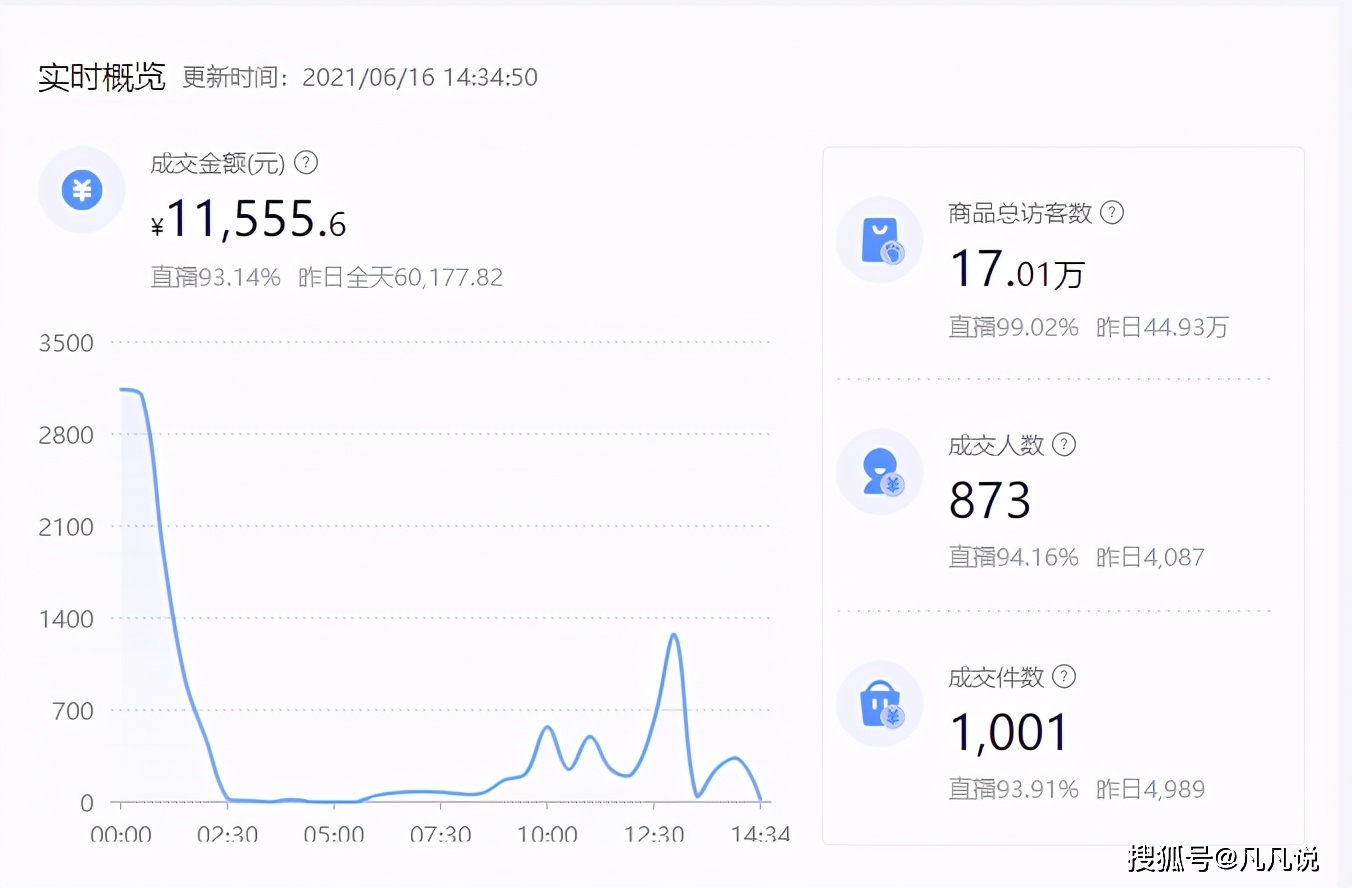
Task: Click the 11,555.6 transaction amount value
Action: click(255, 220)
